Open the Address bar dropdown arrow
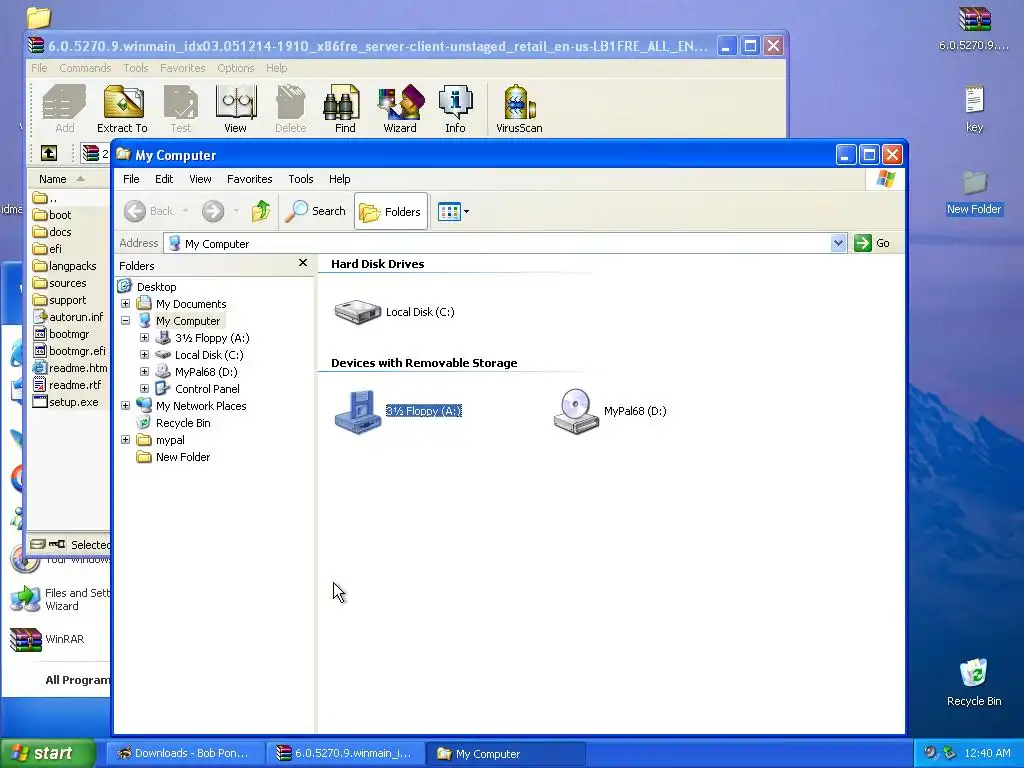The width and height of the screenshot is (1024, 768). point(838,243)
